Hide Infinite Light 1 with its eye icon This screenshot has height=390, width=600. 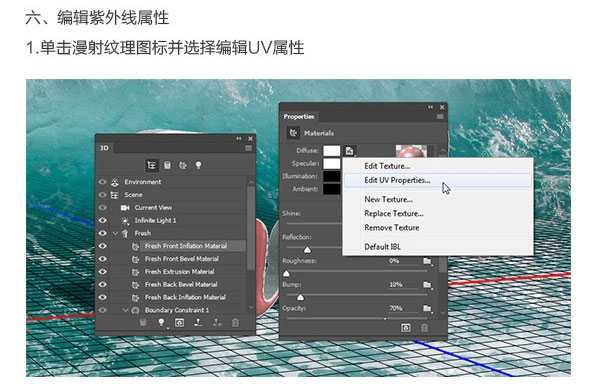tap(103, 220)
